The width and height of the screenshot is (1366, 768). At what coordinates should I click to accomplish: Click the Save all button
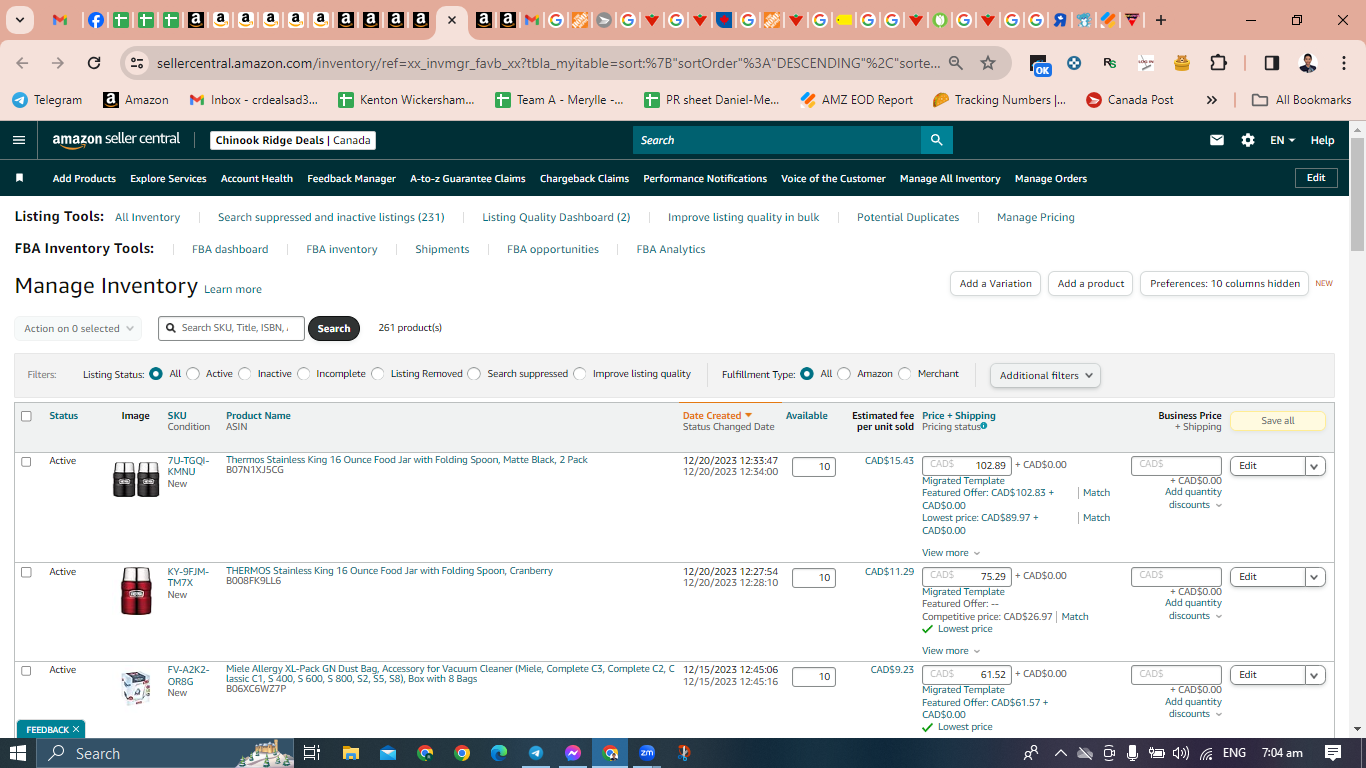tap(1278, 421)
